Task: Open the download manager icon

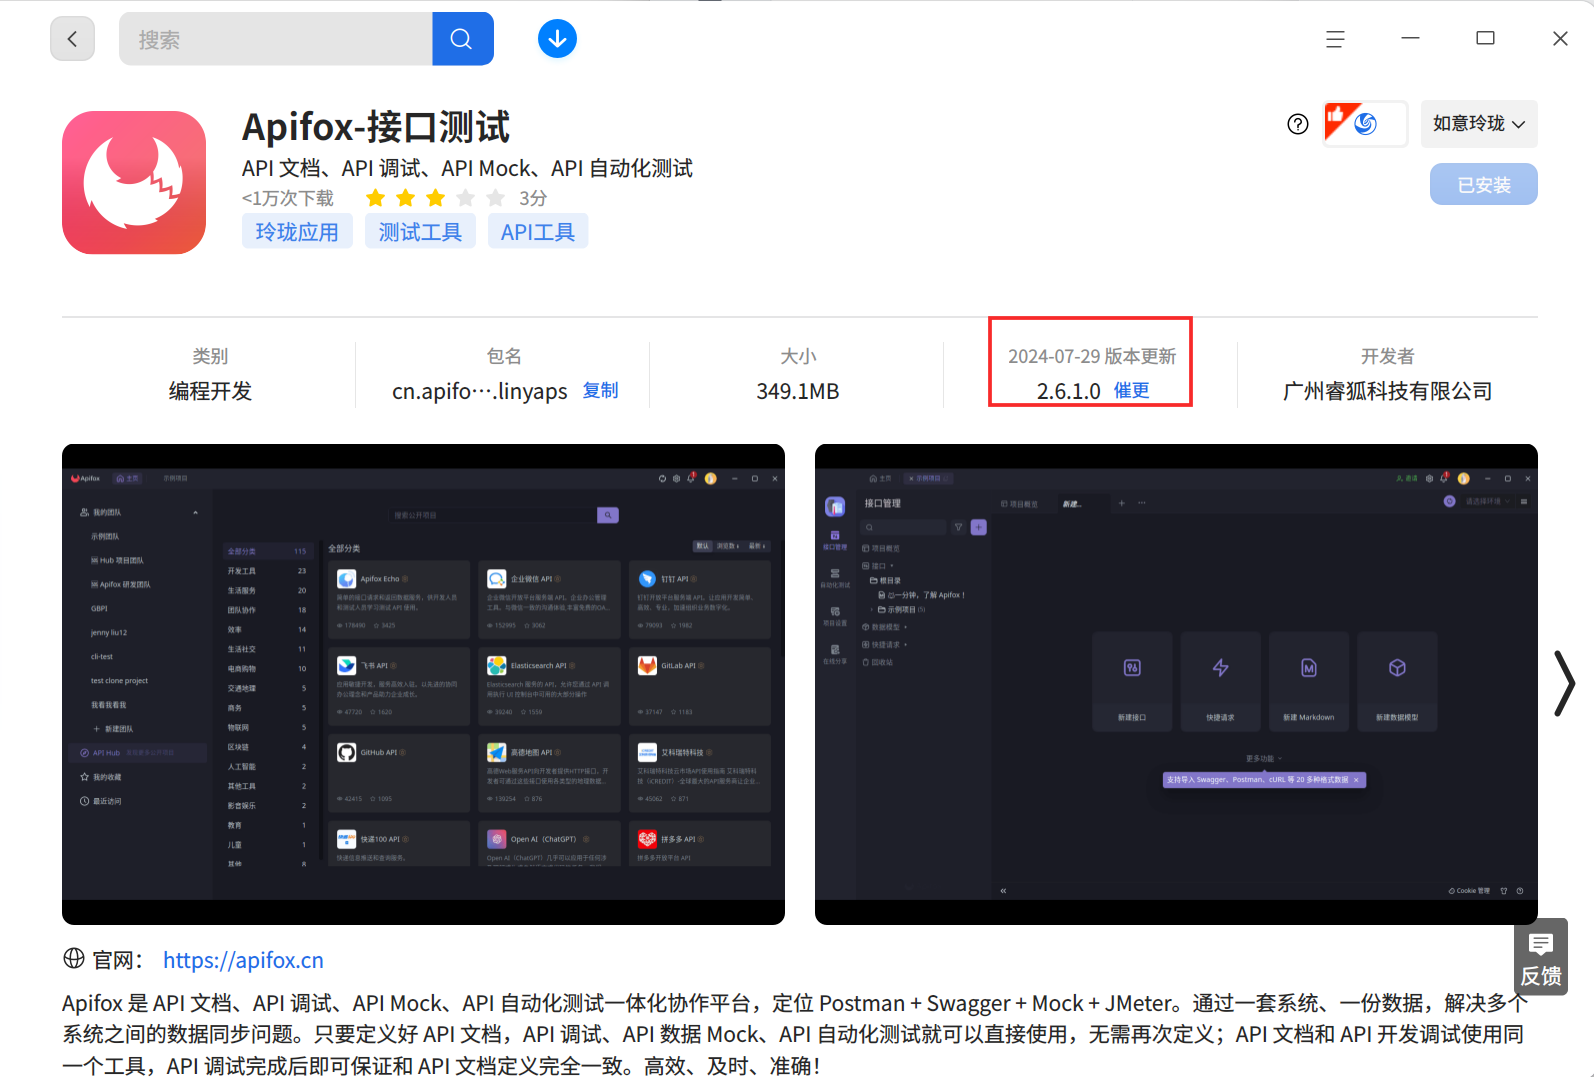Action: (x=557, y=39)
